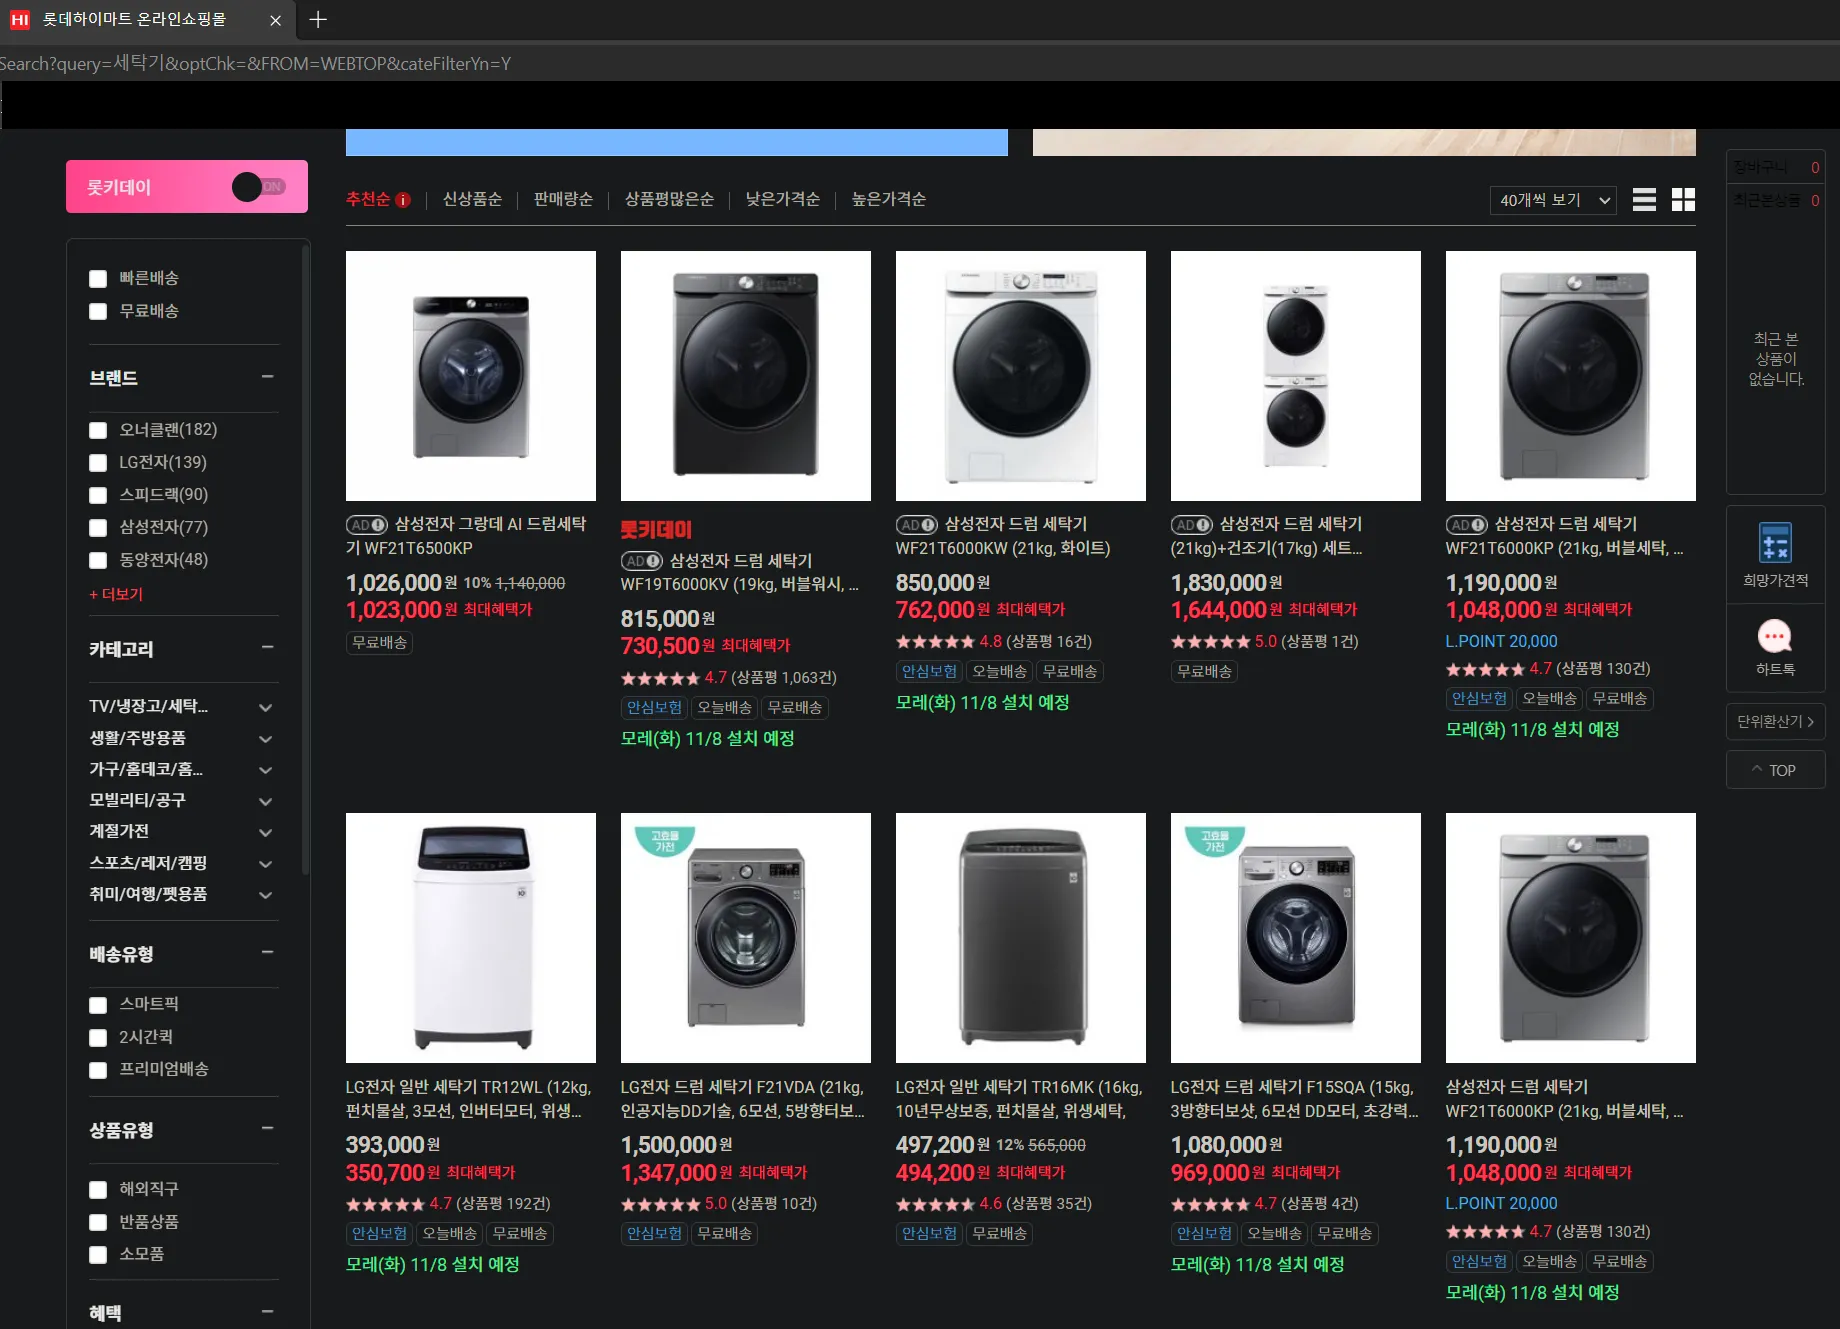
Task: Check the 프리미엄배송 checkbox
Action: [x=98, y=1070]
